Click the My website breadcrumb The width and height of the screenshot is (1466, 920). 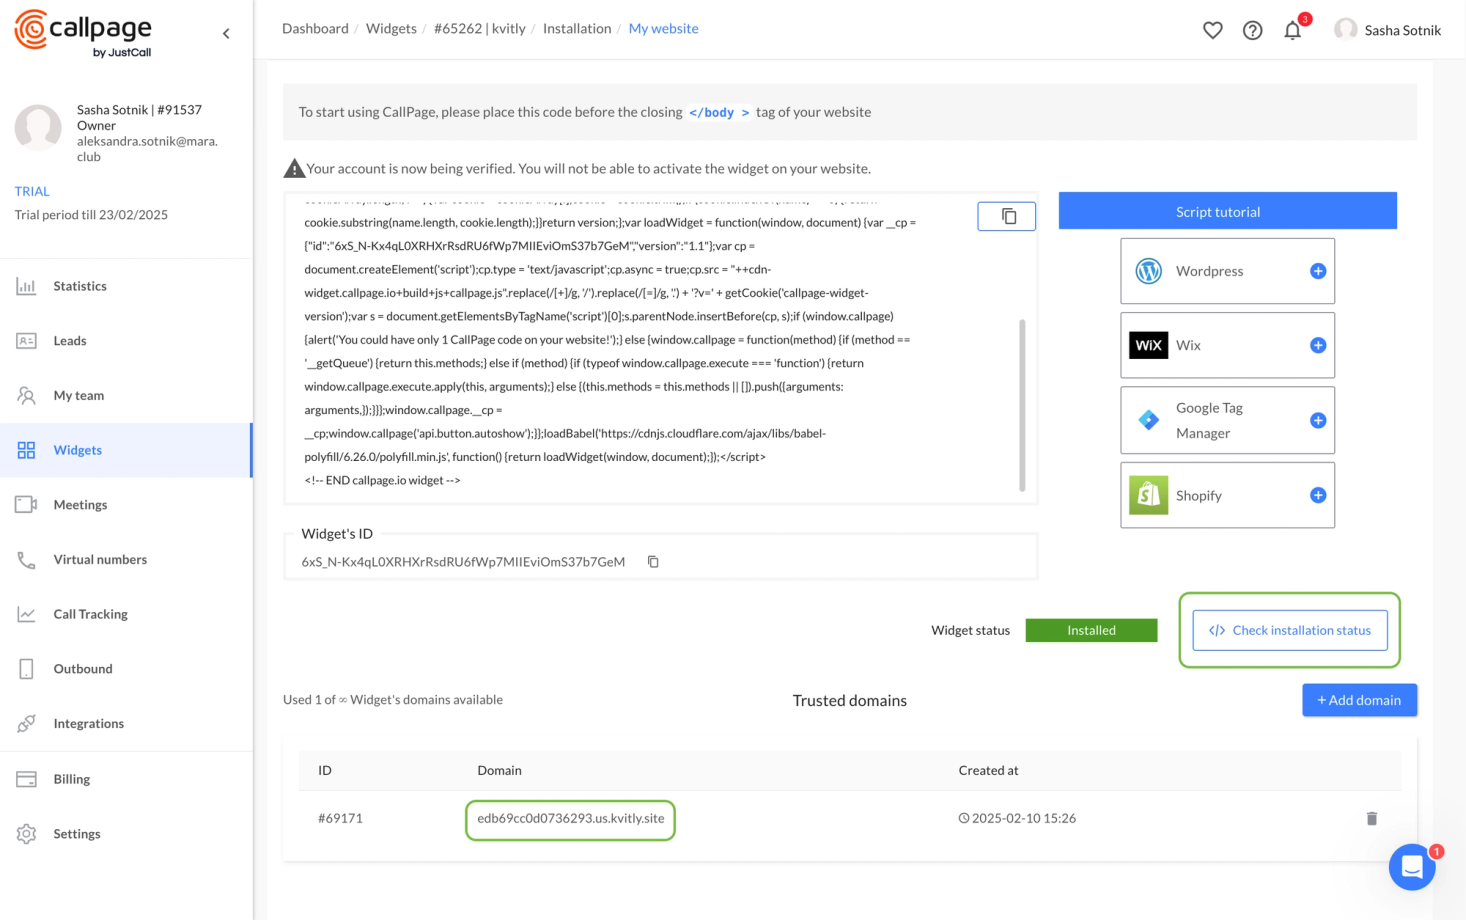664,29
